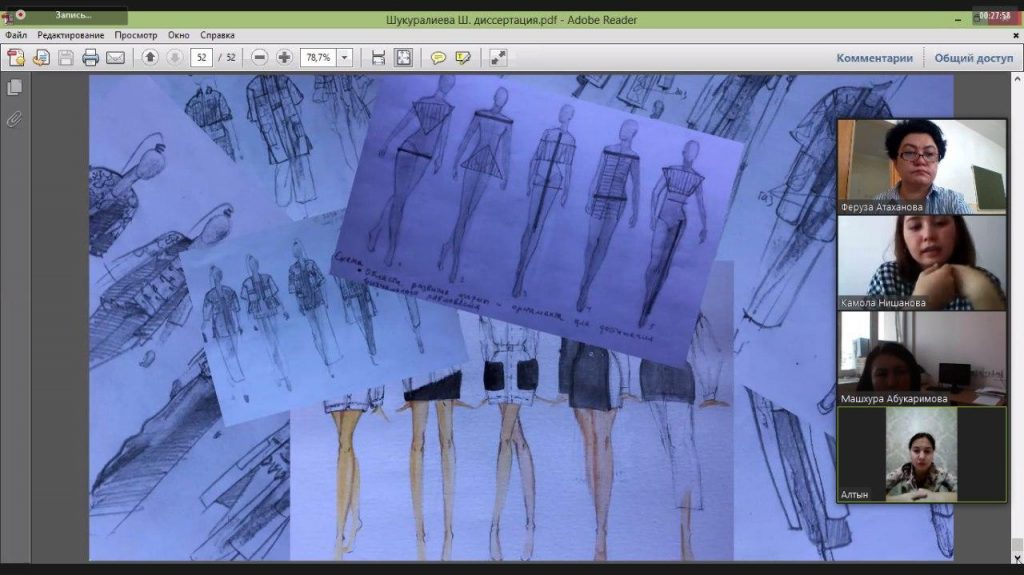The width and height of the screenshot is (1024, 575).
Task: Click the Send by email envelope icon
Action: click(x=116, y=58)
